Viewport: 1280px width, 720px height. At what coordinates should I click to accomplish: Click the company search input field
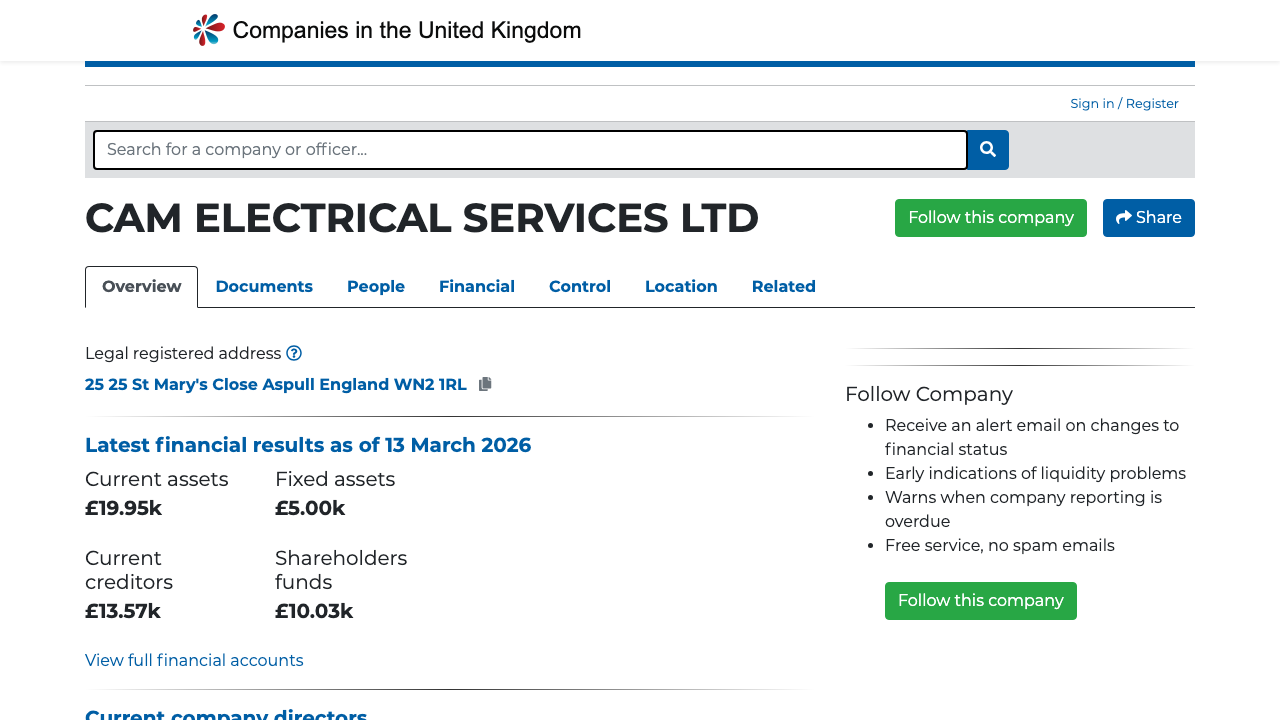(530, 149)
